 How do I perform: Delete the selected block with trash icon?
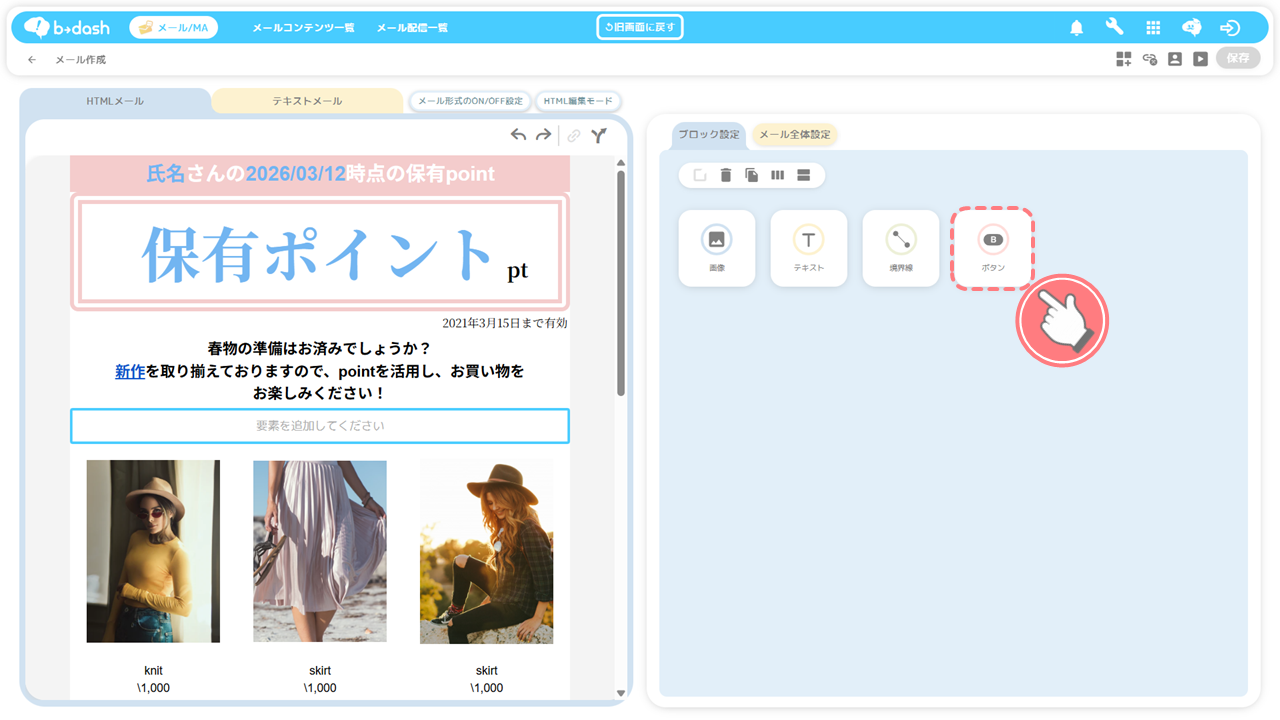pos(726,176)
